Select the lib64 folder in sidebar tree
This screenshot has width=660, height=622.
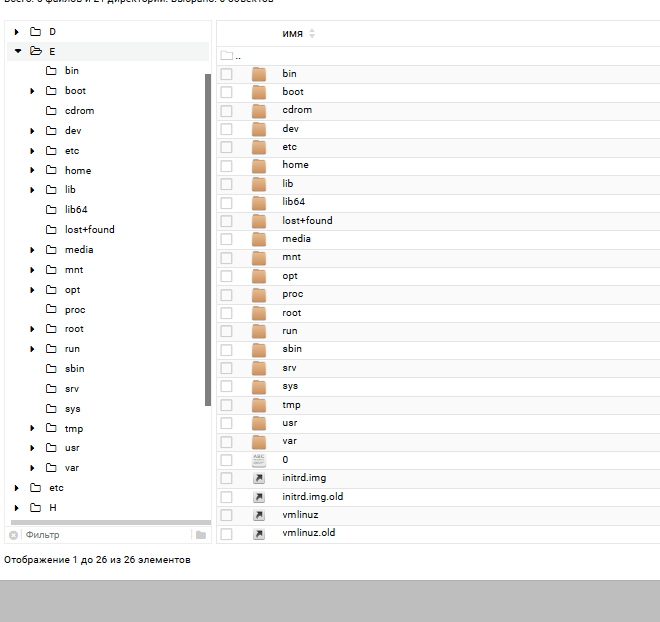click(x=76, y=210)
